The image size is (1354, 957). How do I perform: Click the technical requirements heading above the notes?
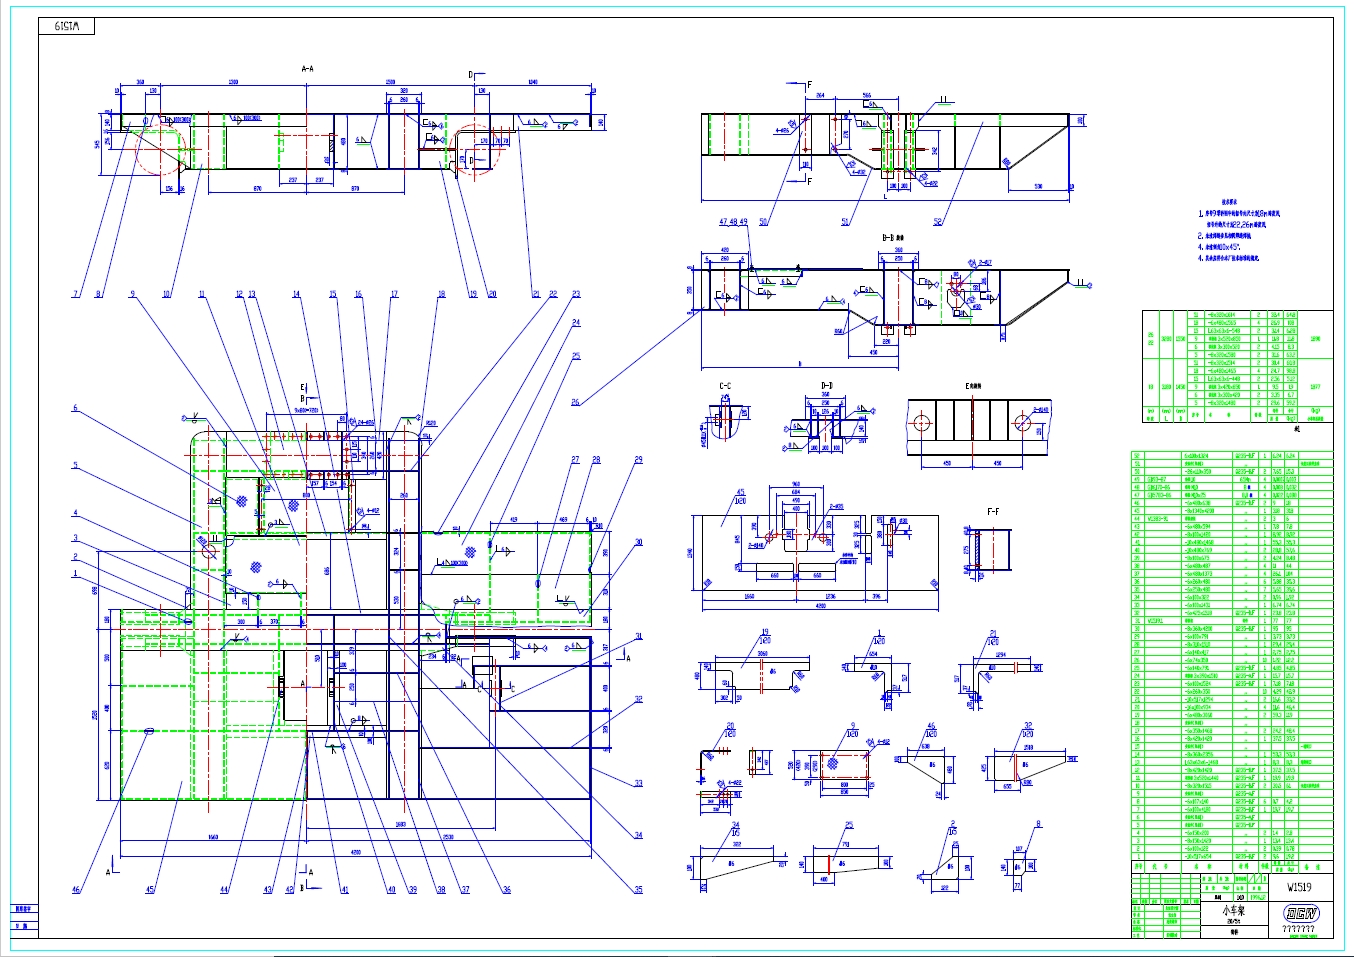[1230, 201]
